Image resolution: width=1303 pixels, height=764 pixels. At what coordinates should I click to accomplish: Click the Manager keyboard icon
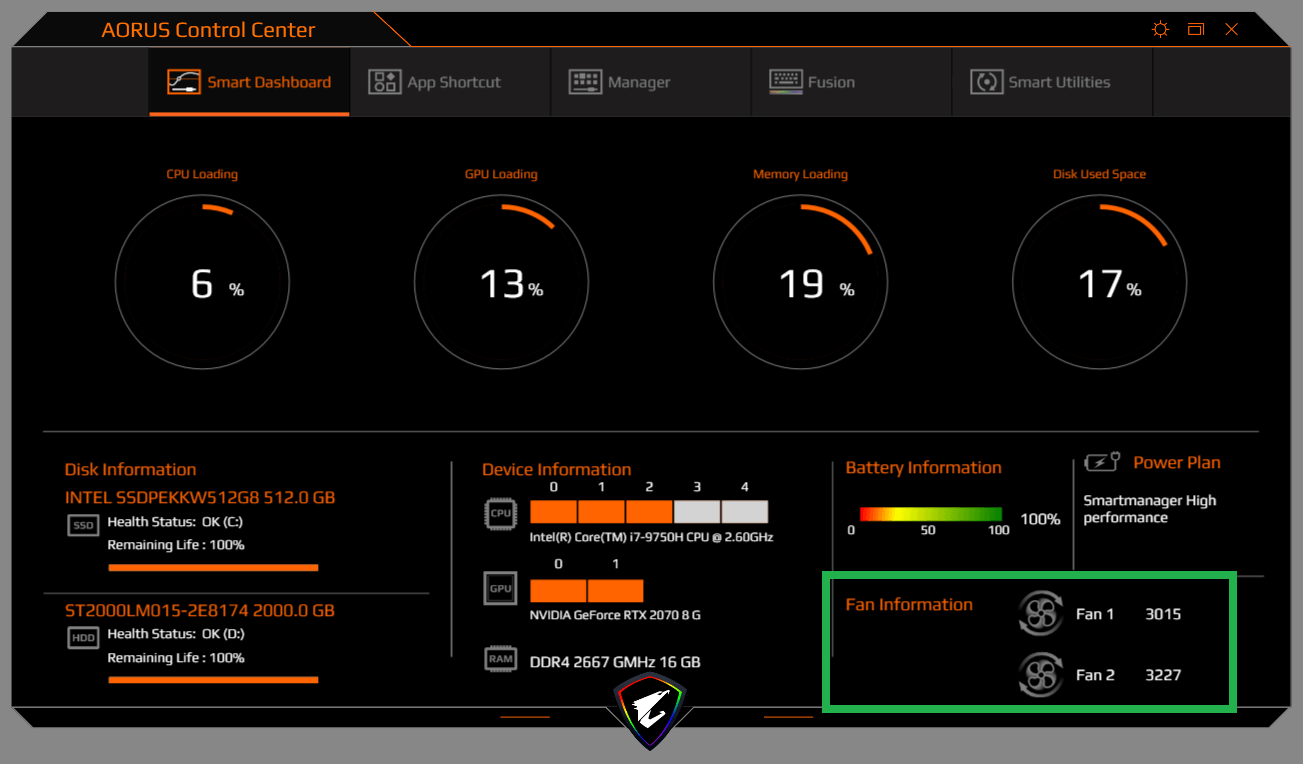[585, 82]
